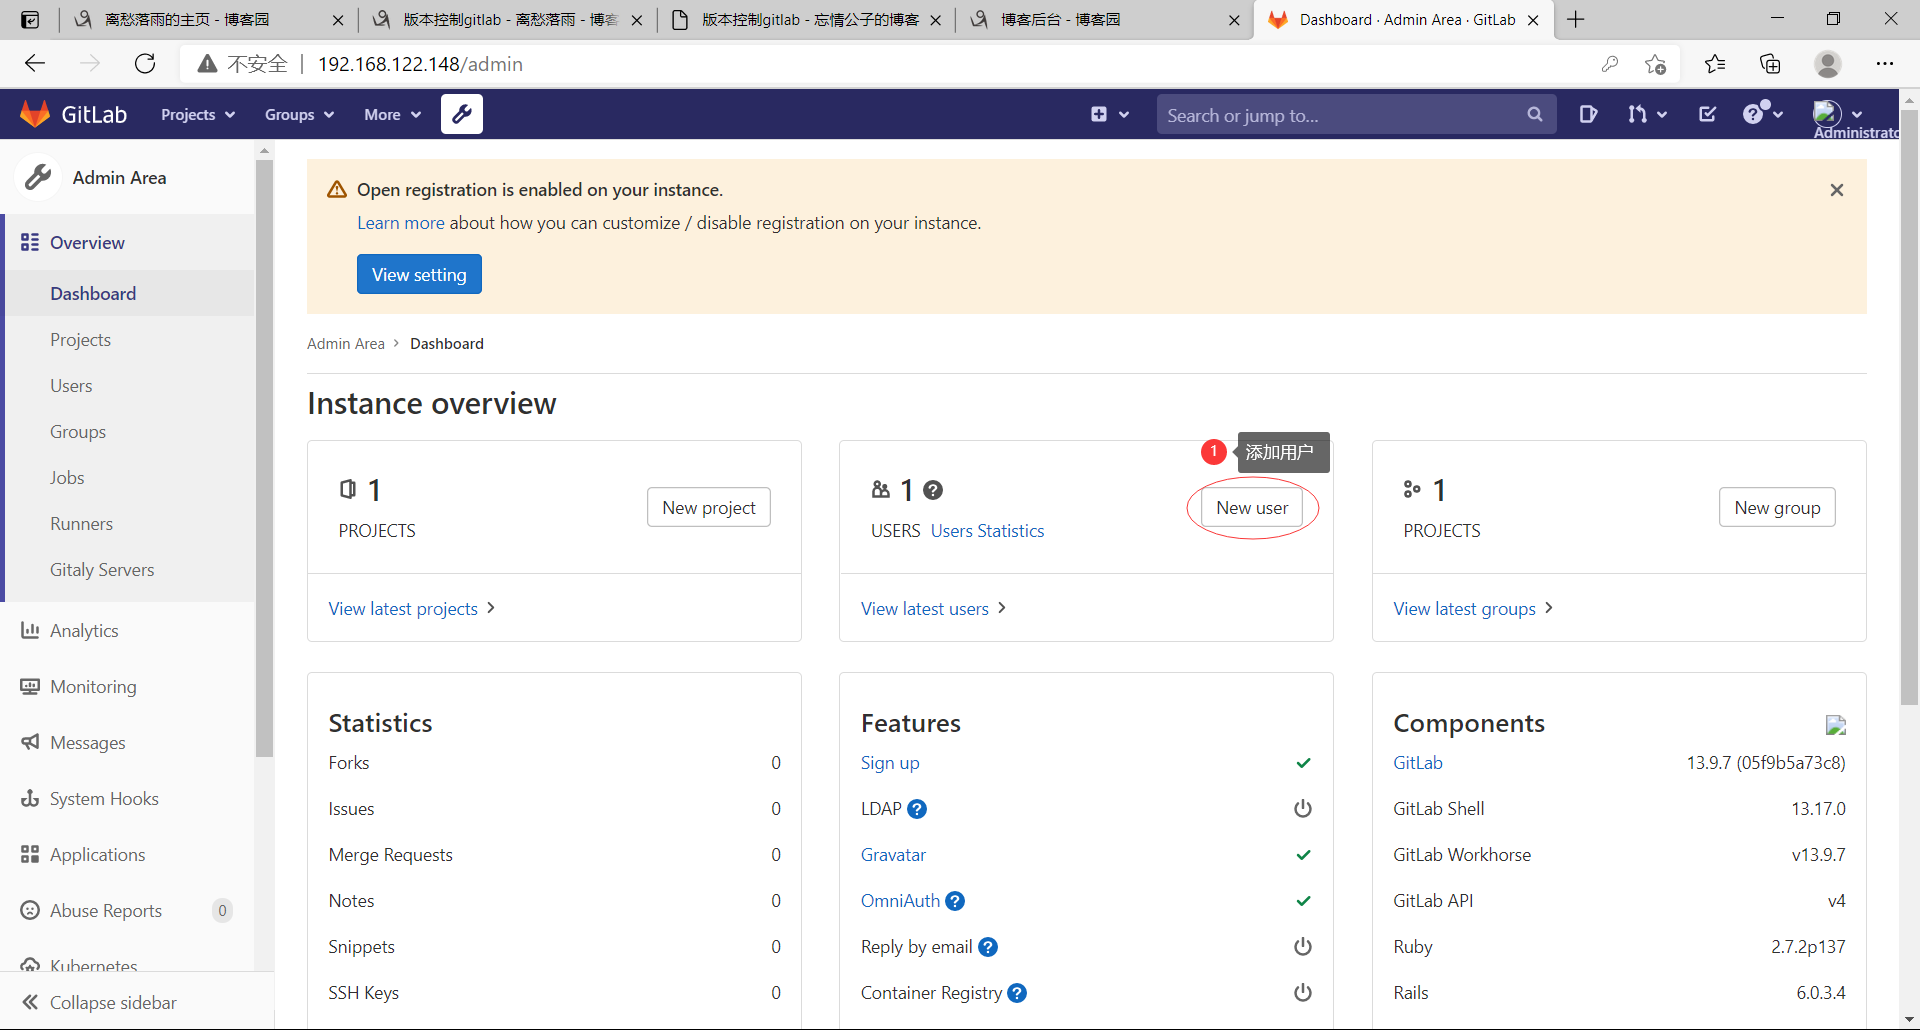Image resolution: width=1920 pixels, height=1030 pixels.
Task: Click the saved password key icon
Action: coord(1610,64)
